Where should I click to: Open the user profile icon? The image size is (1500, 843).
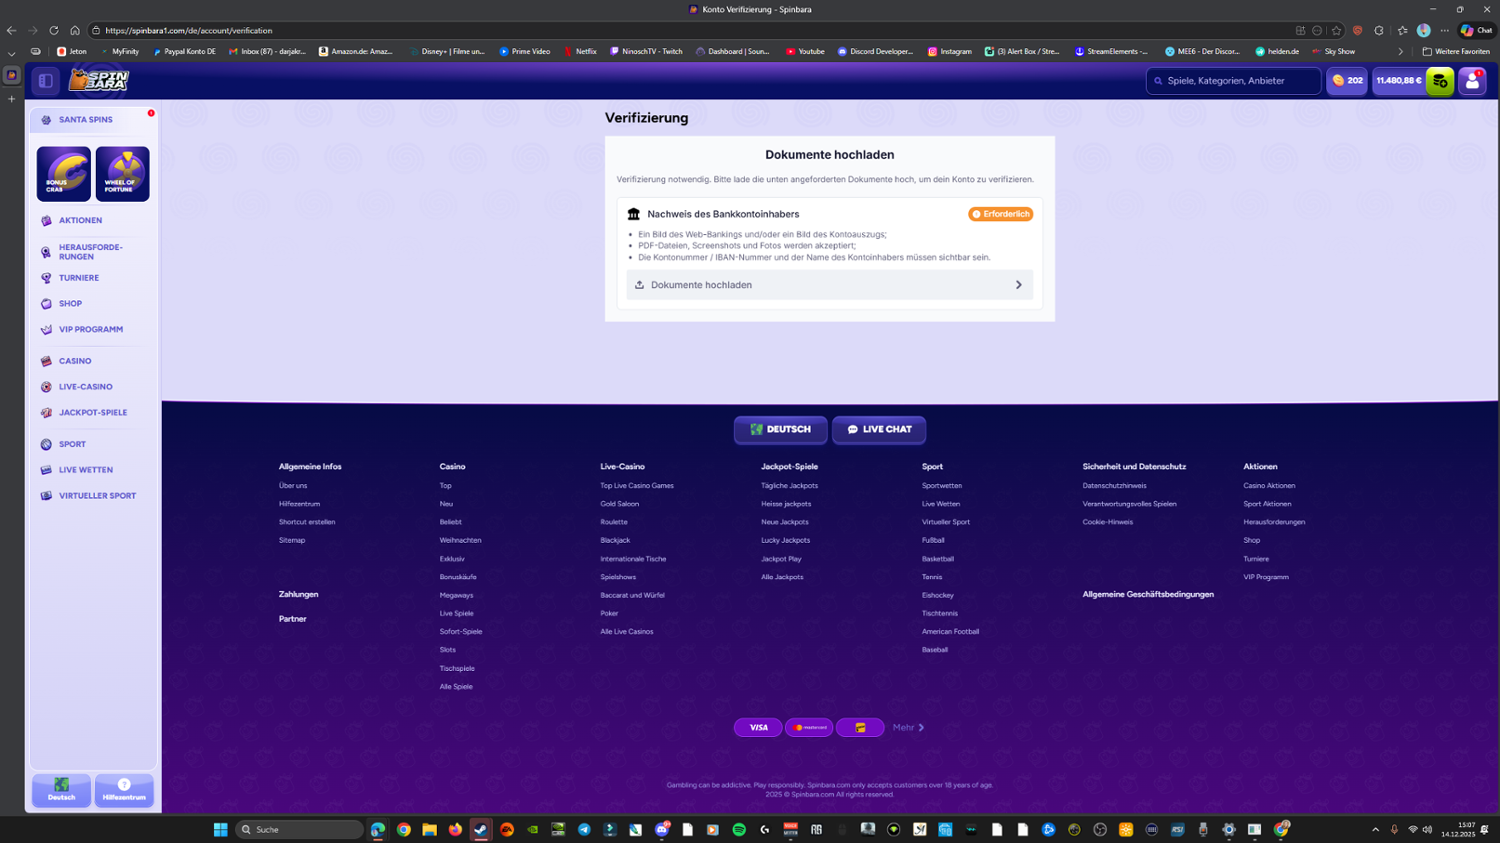pyautogui.click(x=1472, y=81)
